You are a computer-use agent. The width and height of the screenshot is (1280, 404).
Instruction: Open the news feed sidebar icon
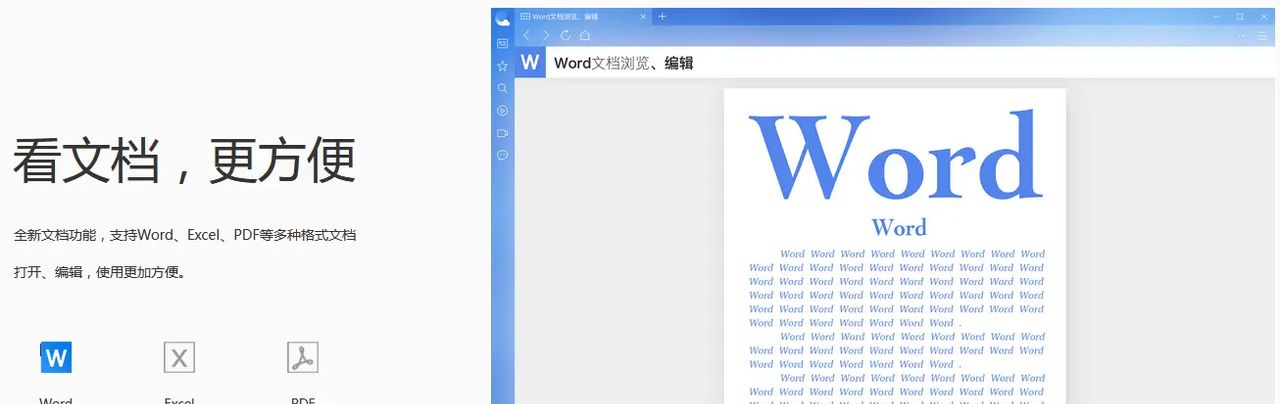coord(503,43)
